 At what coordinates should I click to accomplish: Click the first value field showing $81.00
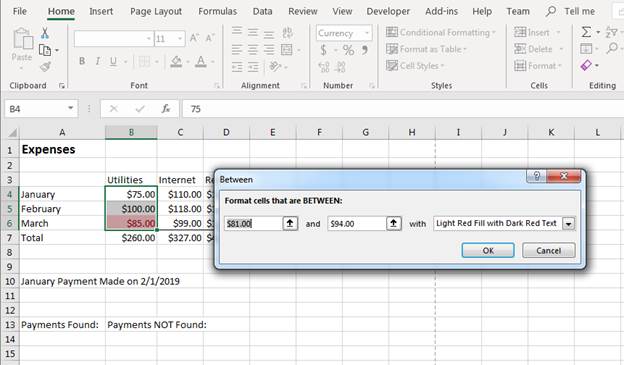coord(253,224)
